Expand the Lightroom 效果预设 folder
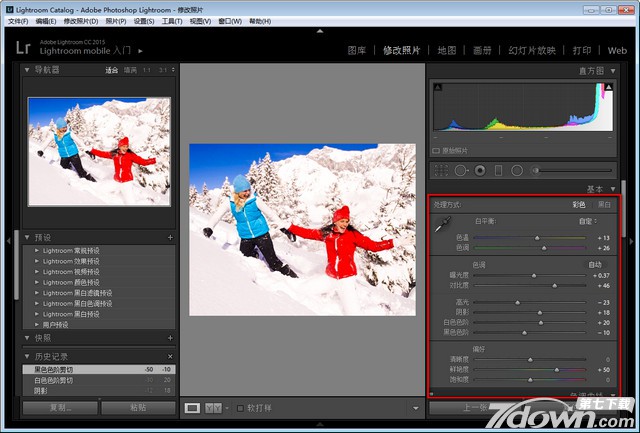Viewport: 640px width, 433px height. click(37, 261)
